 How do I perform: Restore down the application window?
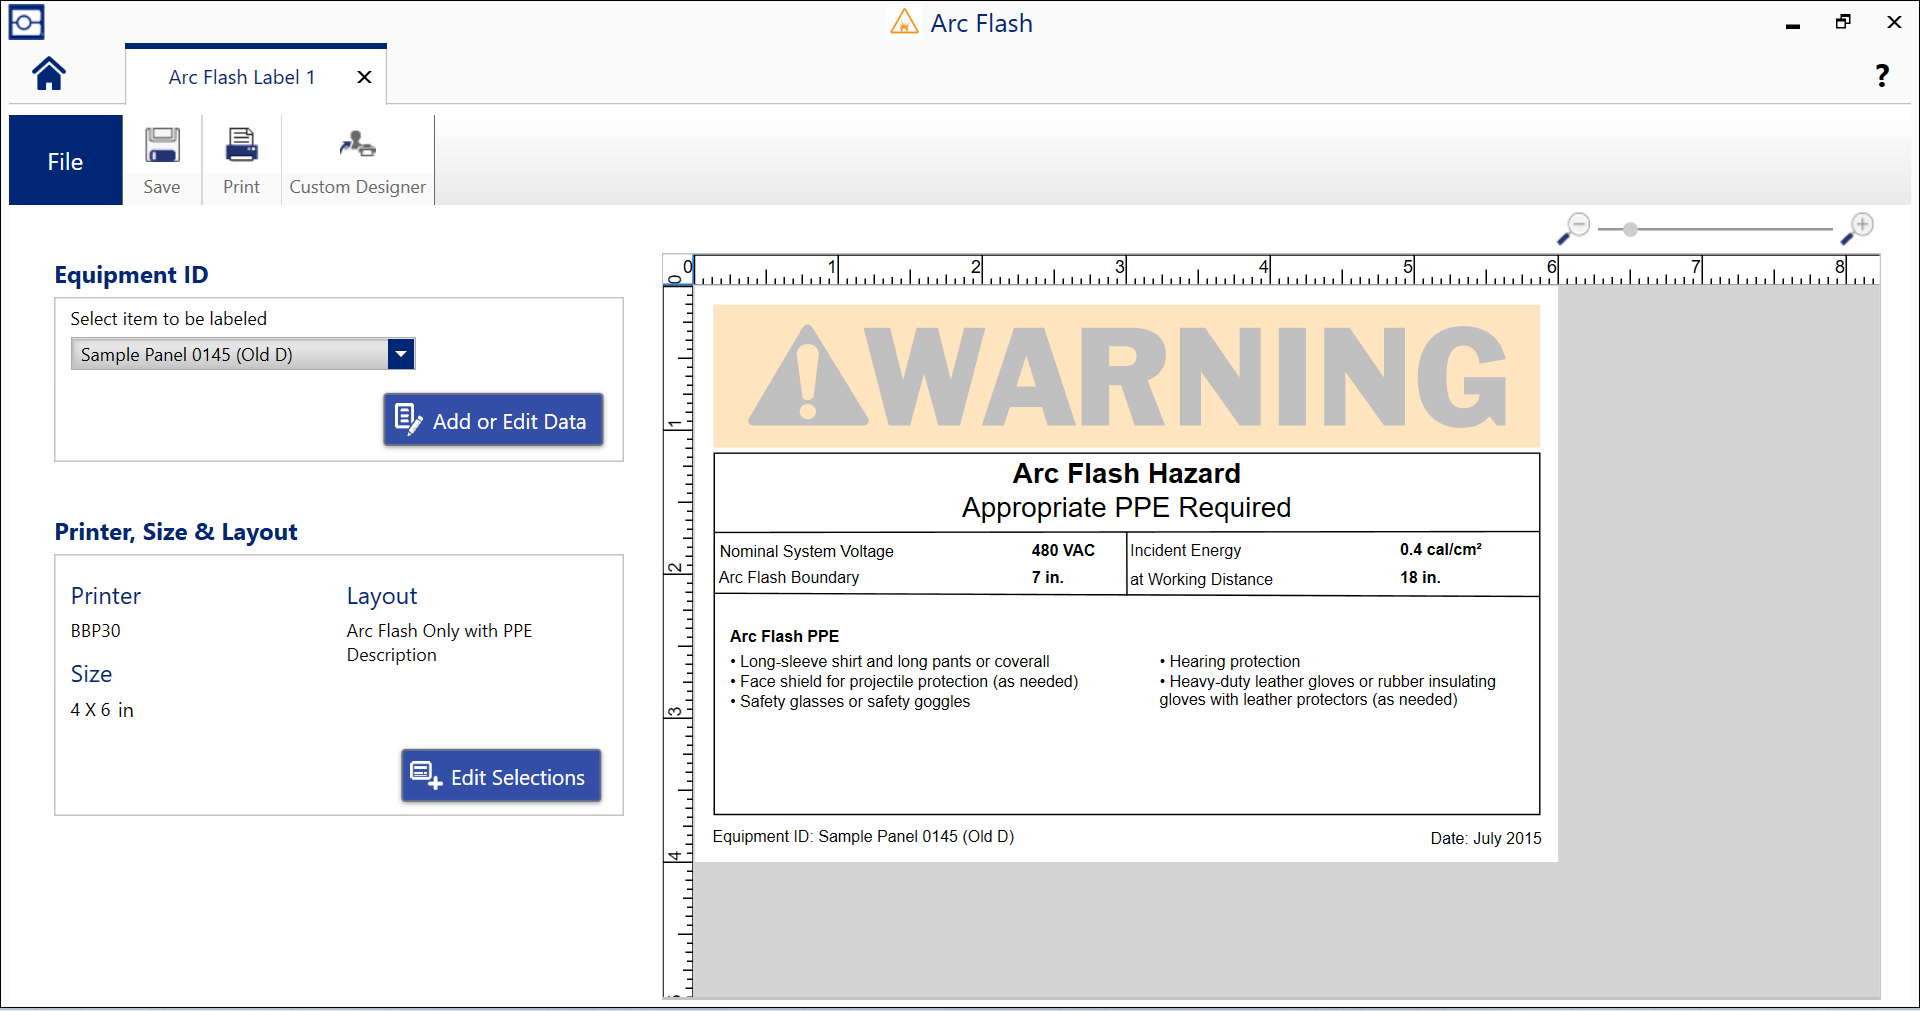click(1843, 22)
